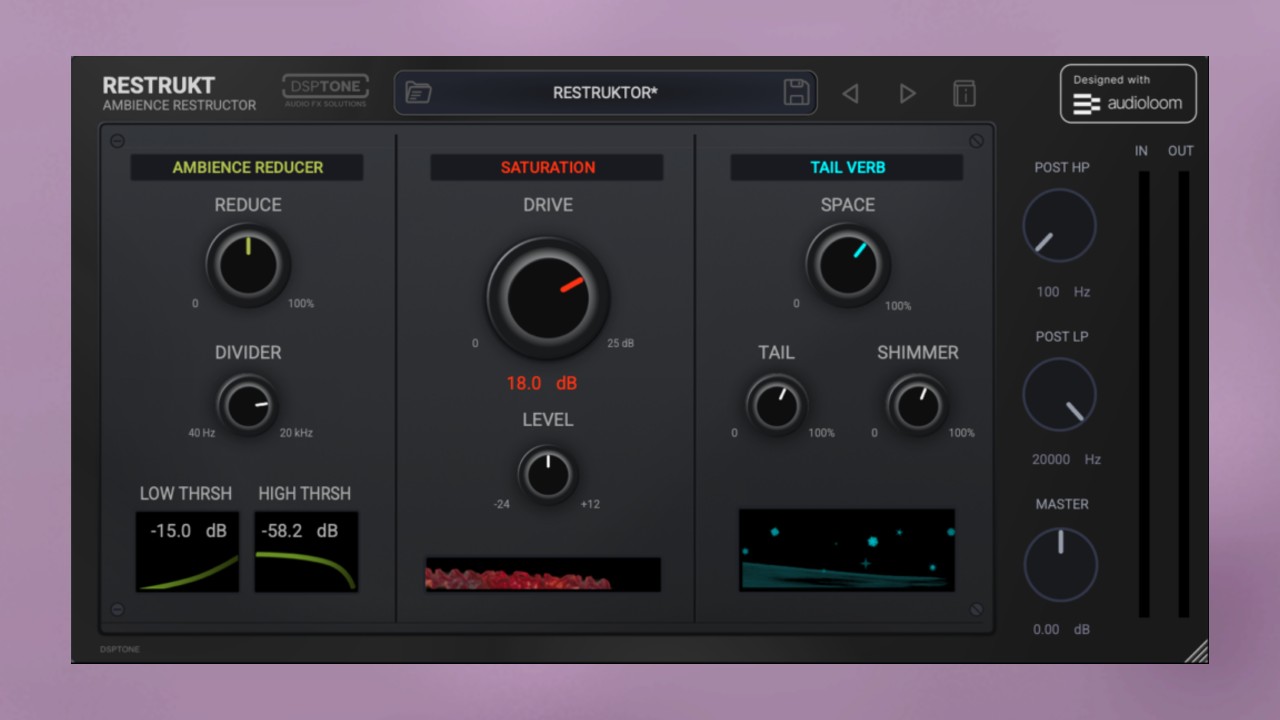Click the DSPTONE logo
This screenshot has height=720, width=1280.
coord(325,89)
